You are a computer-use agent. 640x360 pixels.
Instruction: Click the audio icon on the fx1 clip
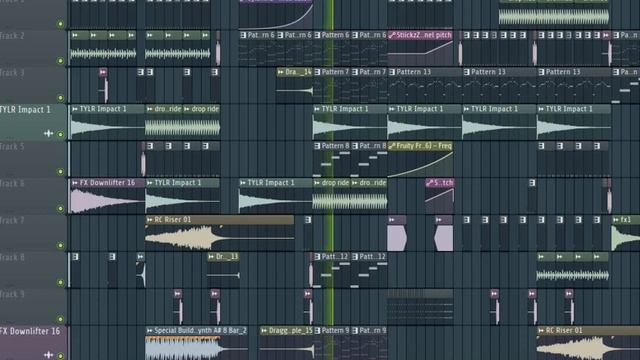pos(616,220)
